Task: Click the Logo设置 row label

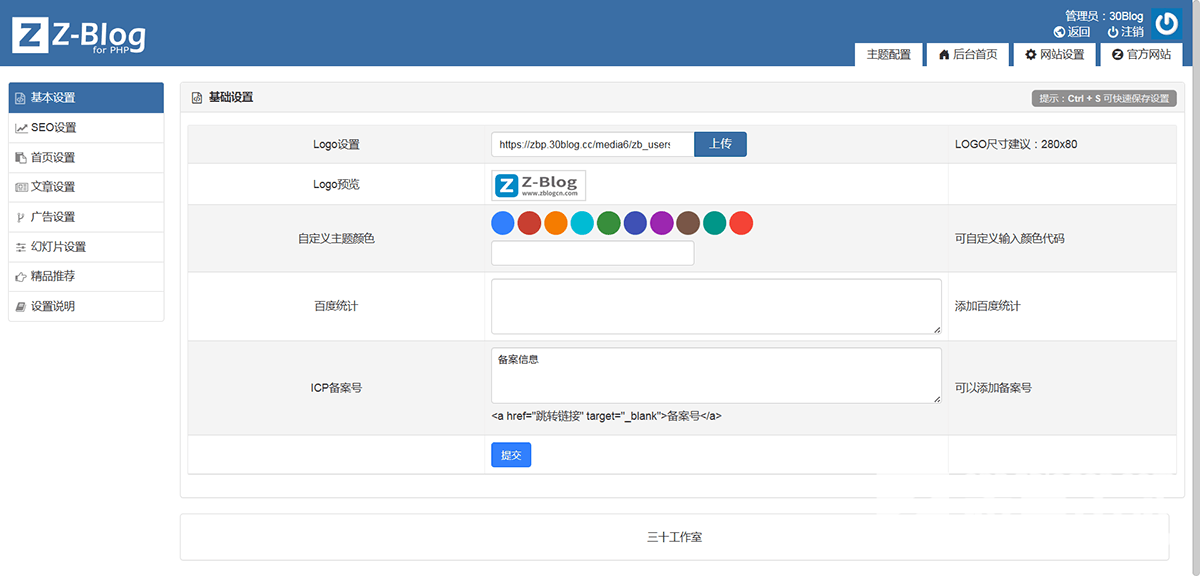Action: point(336,144)
